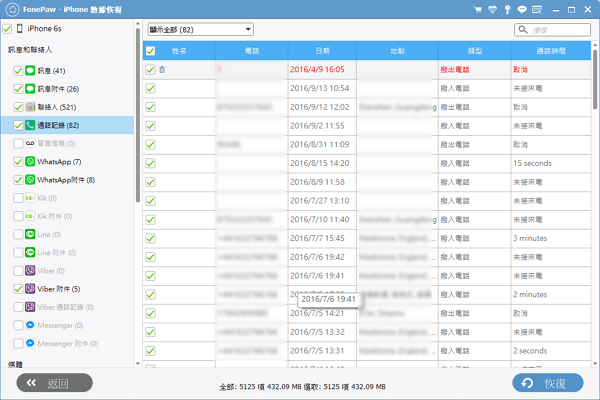Select the WhatsApp (7) category icon

31,161
